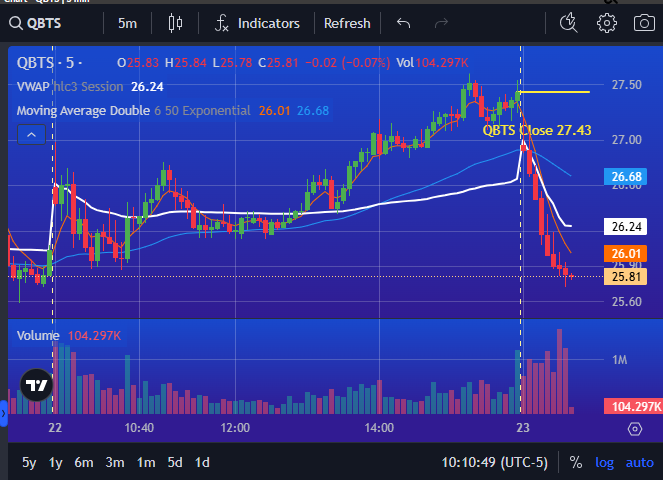Image resolution: width=663 pixels, height=480 pixels.
Task: Click the TradingView logo
Action: click(x=36, y=385)
